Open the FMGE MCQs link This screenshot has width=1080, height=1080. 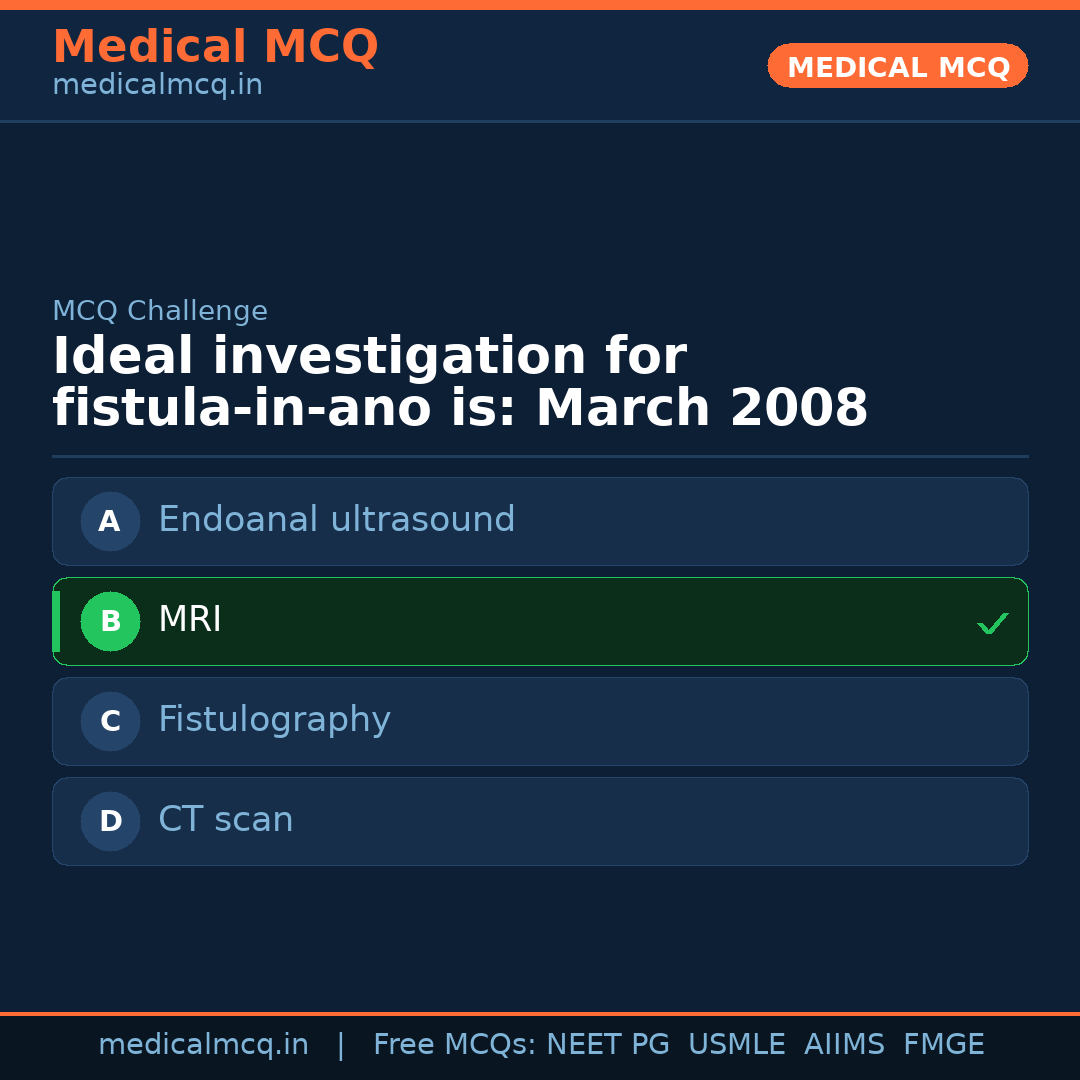click(943, 1043)
